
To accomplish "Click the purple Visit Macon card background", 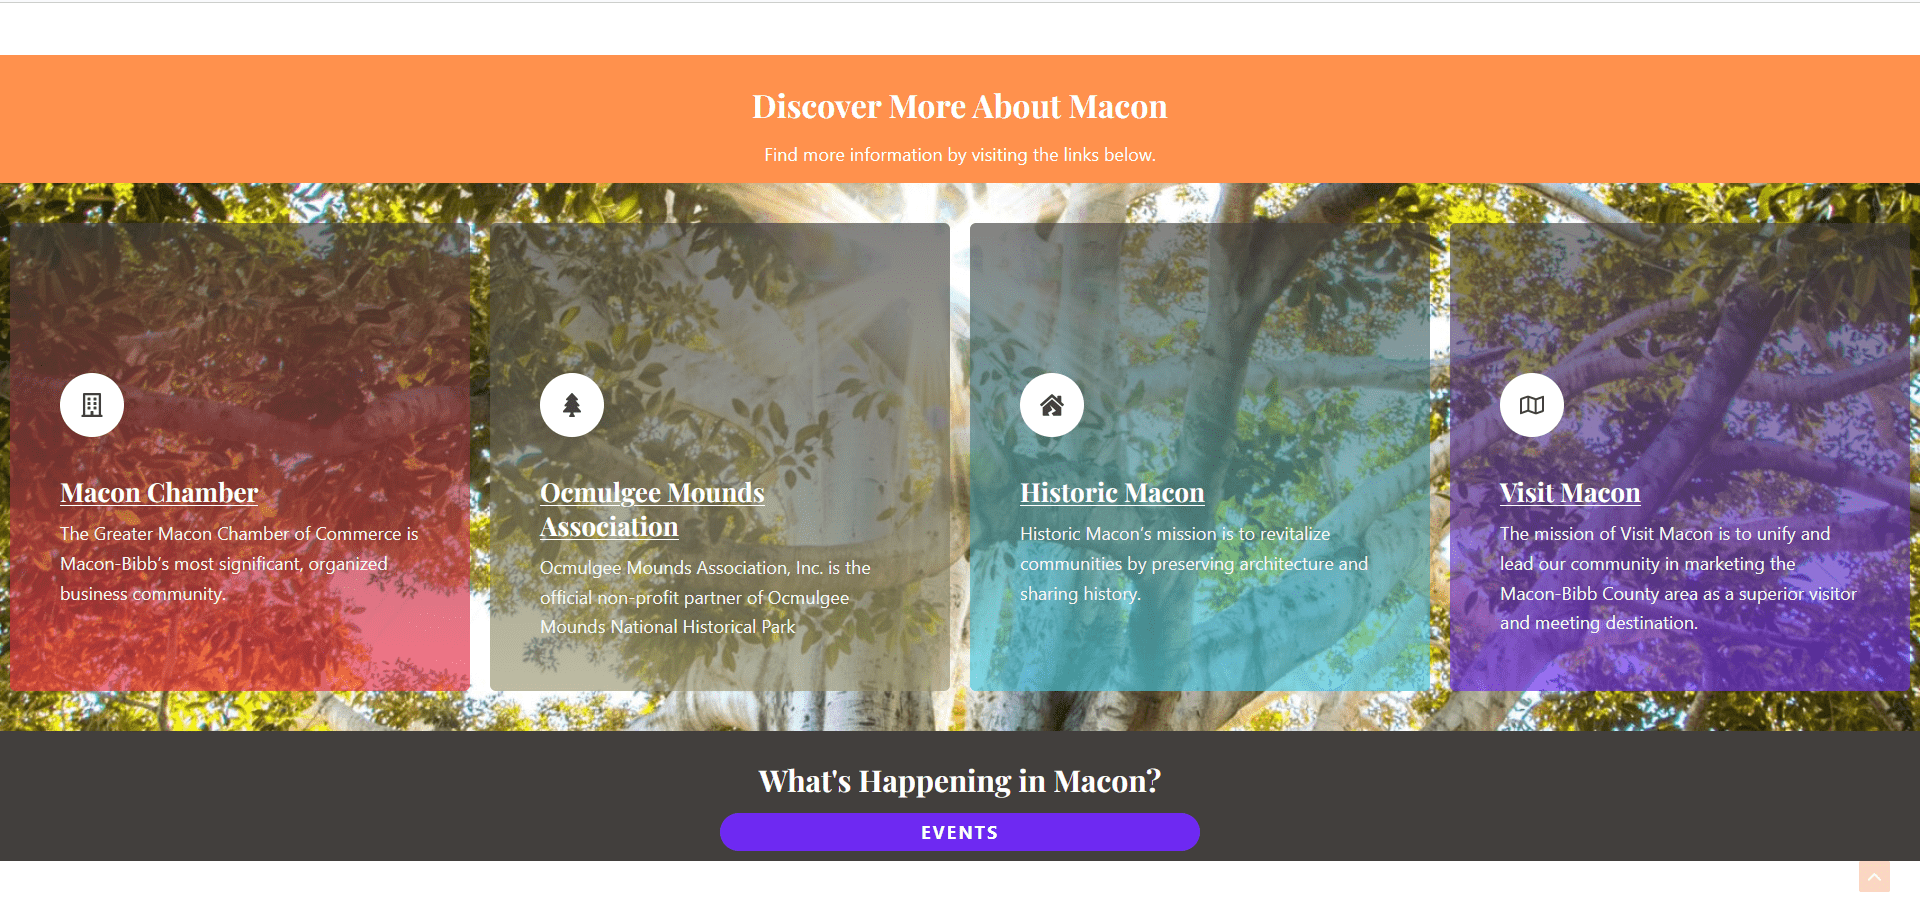I will (x=1680, y=300).
